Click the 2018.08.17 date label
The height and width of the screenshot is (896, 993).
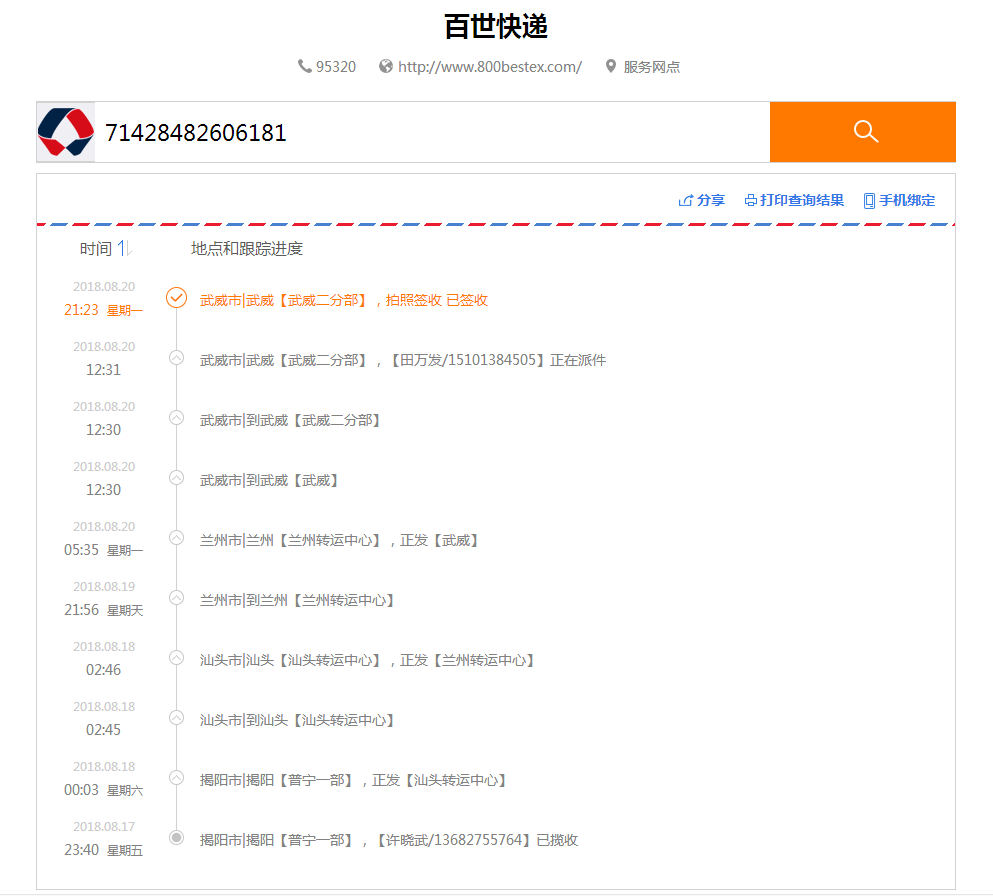tap(104, 826)
